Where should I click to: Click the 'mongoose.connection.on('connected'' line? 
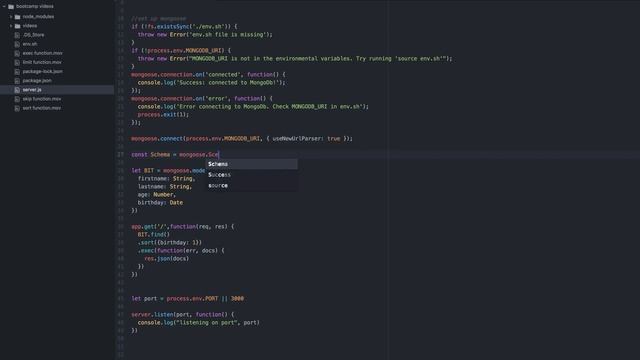[x=208, y=75]
